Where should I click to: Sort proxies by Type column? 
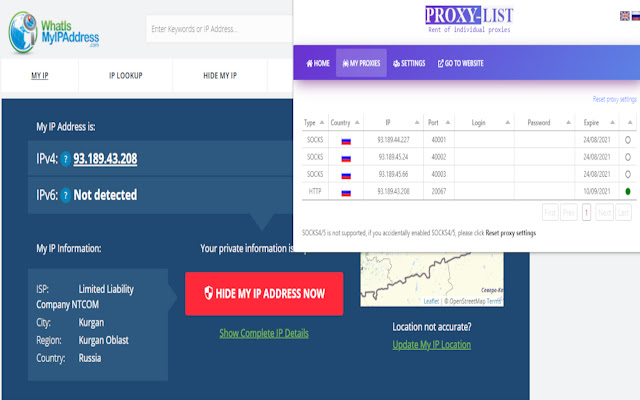(314, 122)
